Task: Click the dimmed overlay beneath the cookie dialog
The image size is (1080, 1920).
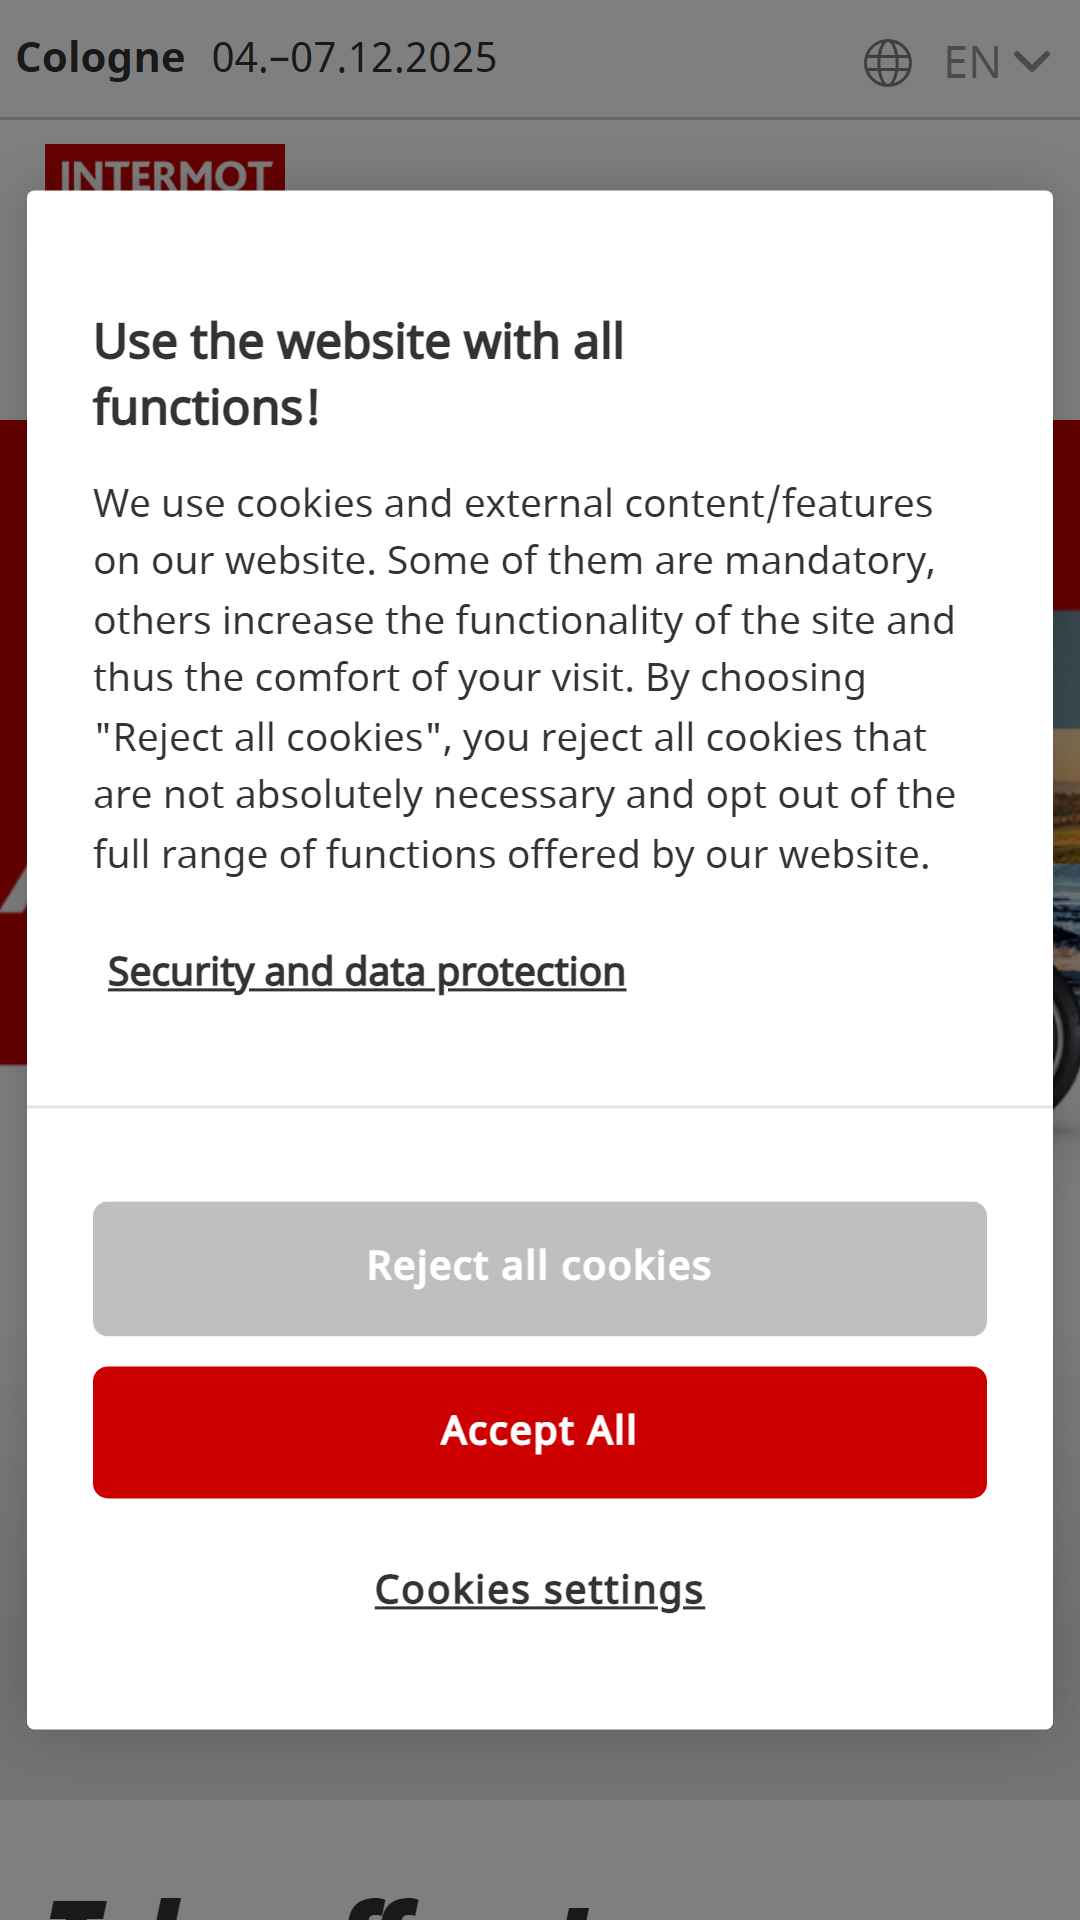Action: [x=540, y=1765]
